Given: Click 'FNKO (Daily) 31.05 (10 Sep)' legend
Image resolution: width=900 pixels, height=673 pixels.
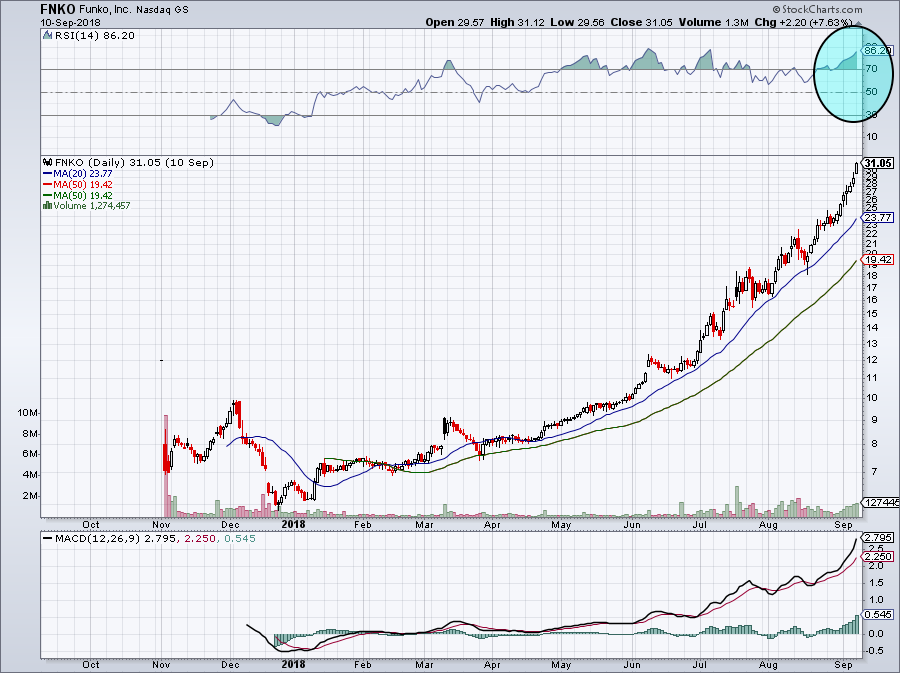Looking at the screenshot, I should click(134, 163).
